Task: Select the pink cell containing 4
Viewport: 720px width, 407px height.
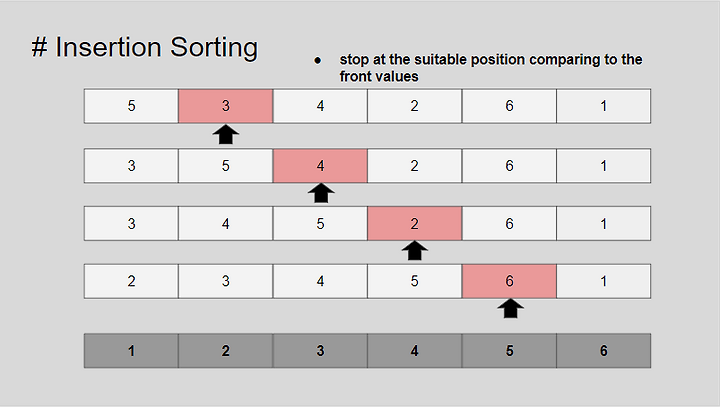Action: coord(321,165)
